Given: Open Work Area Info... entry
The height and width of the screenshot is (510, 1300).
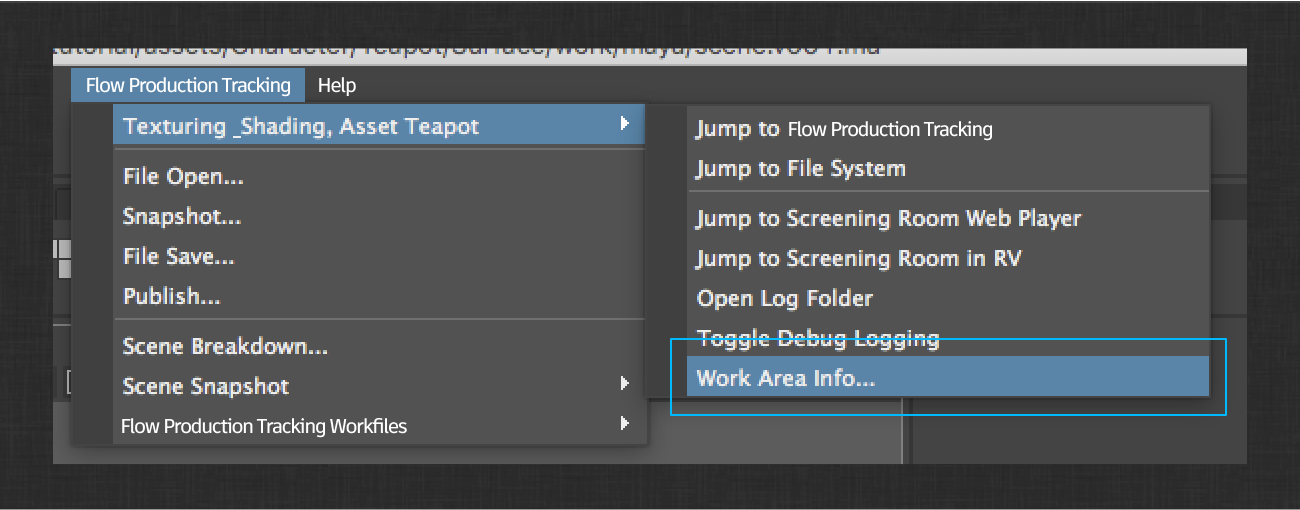Looking at the screenshot, I should click(786, 378).
